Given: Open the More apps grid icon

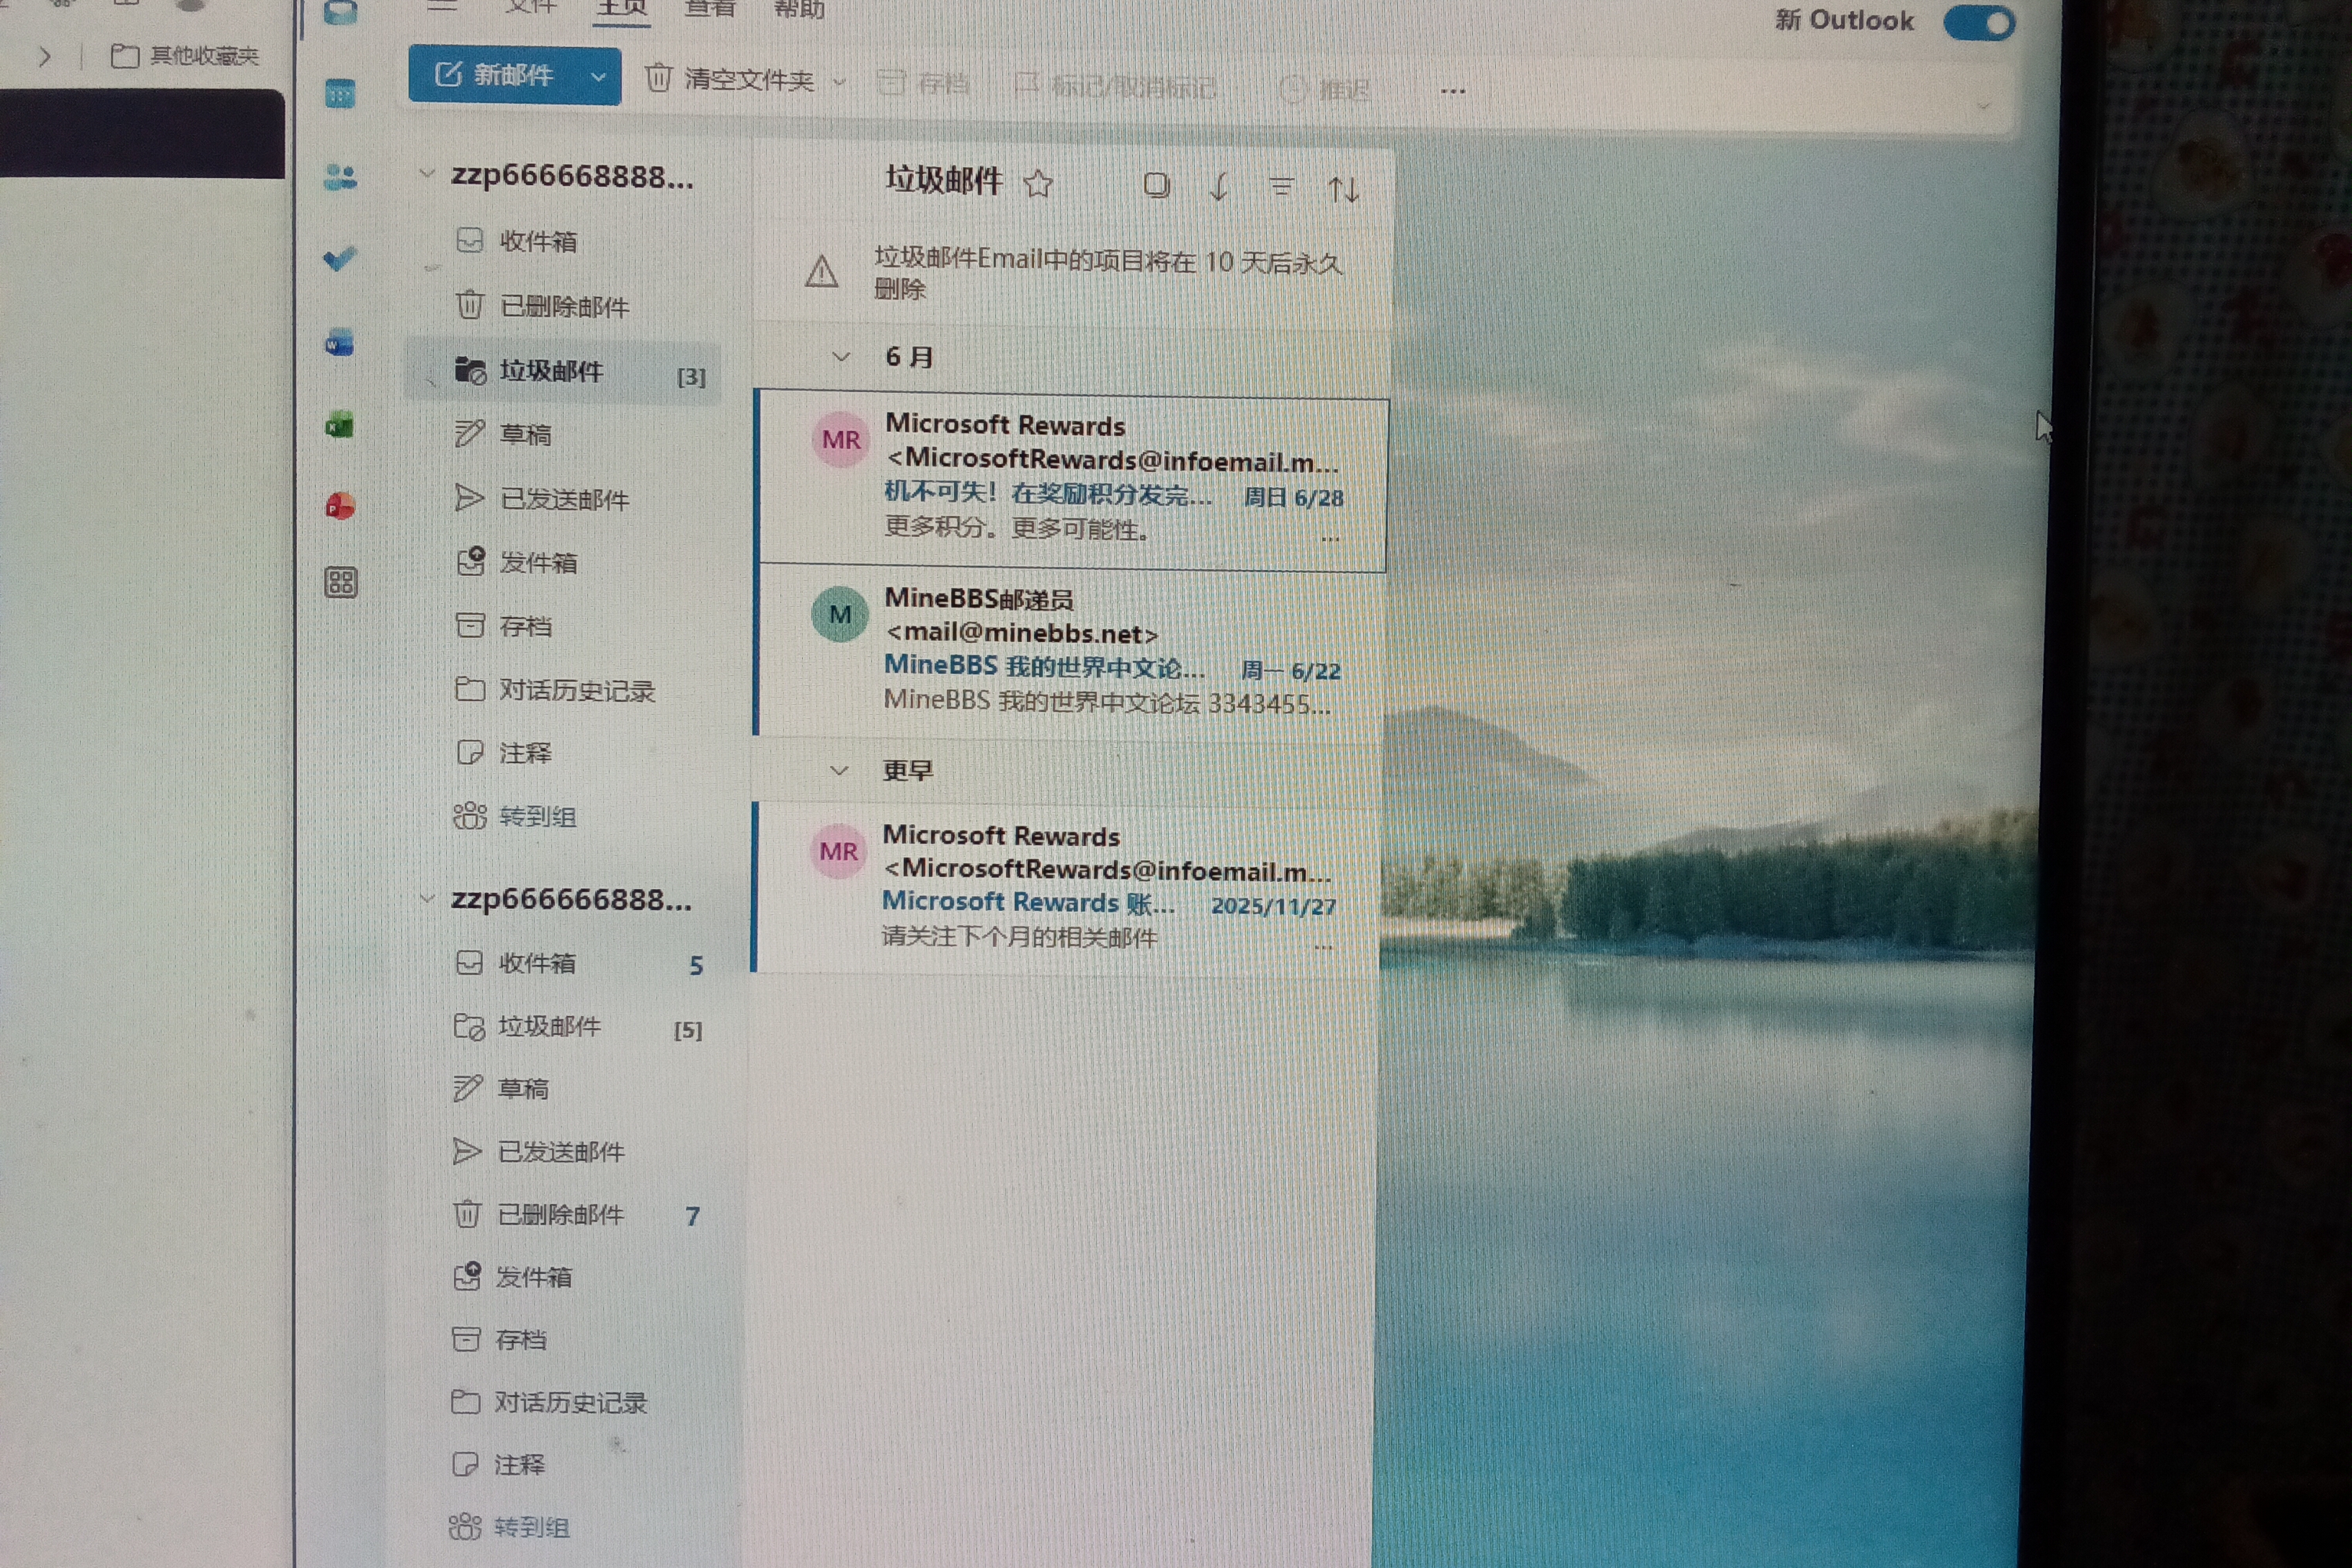Looking at the screenshot, I should (341, 582).
